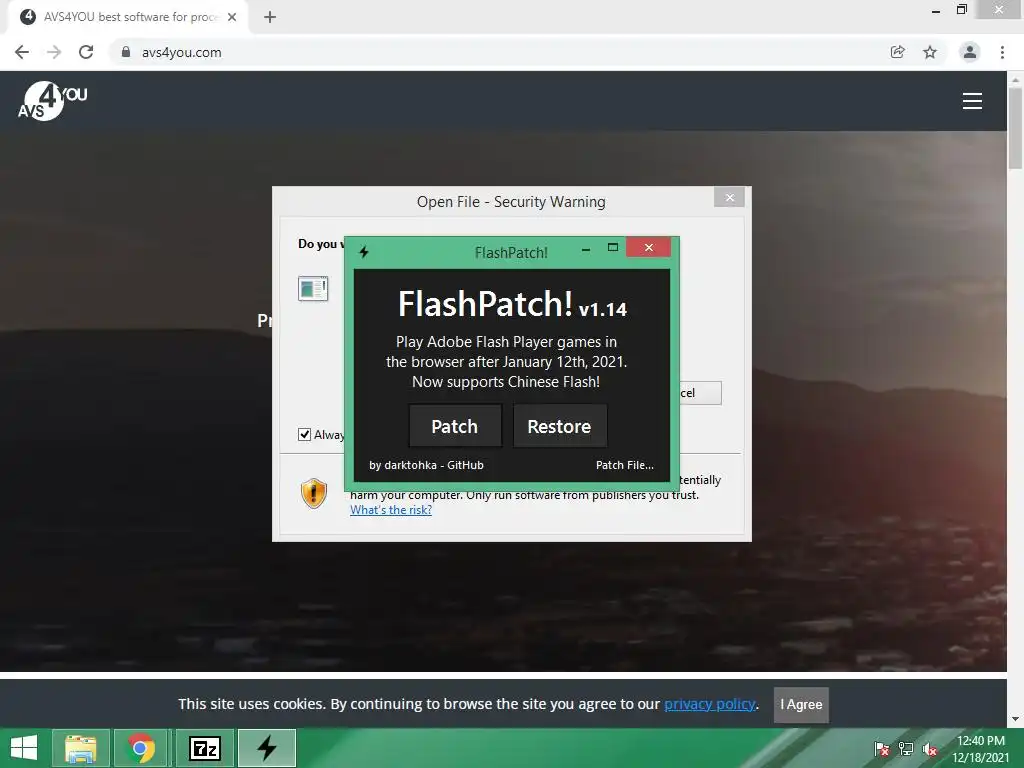Open the network tray icon
Image resolution: width=1024 pixels, height=768 pixels.
[x=906, y=749]
